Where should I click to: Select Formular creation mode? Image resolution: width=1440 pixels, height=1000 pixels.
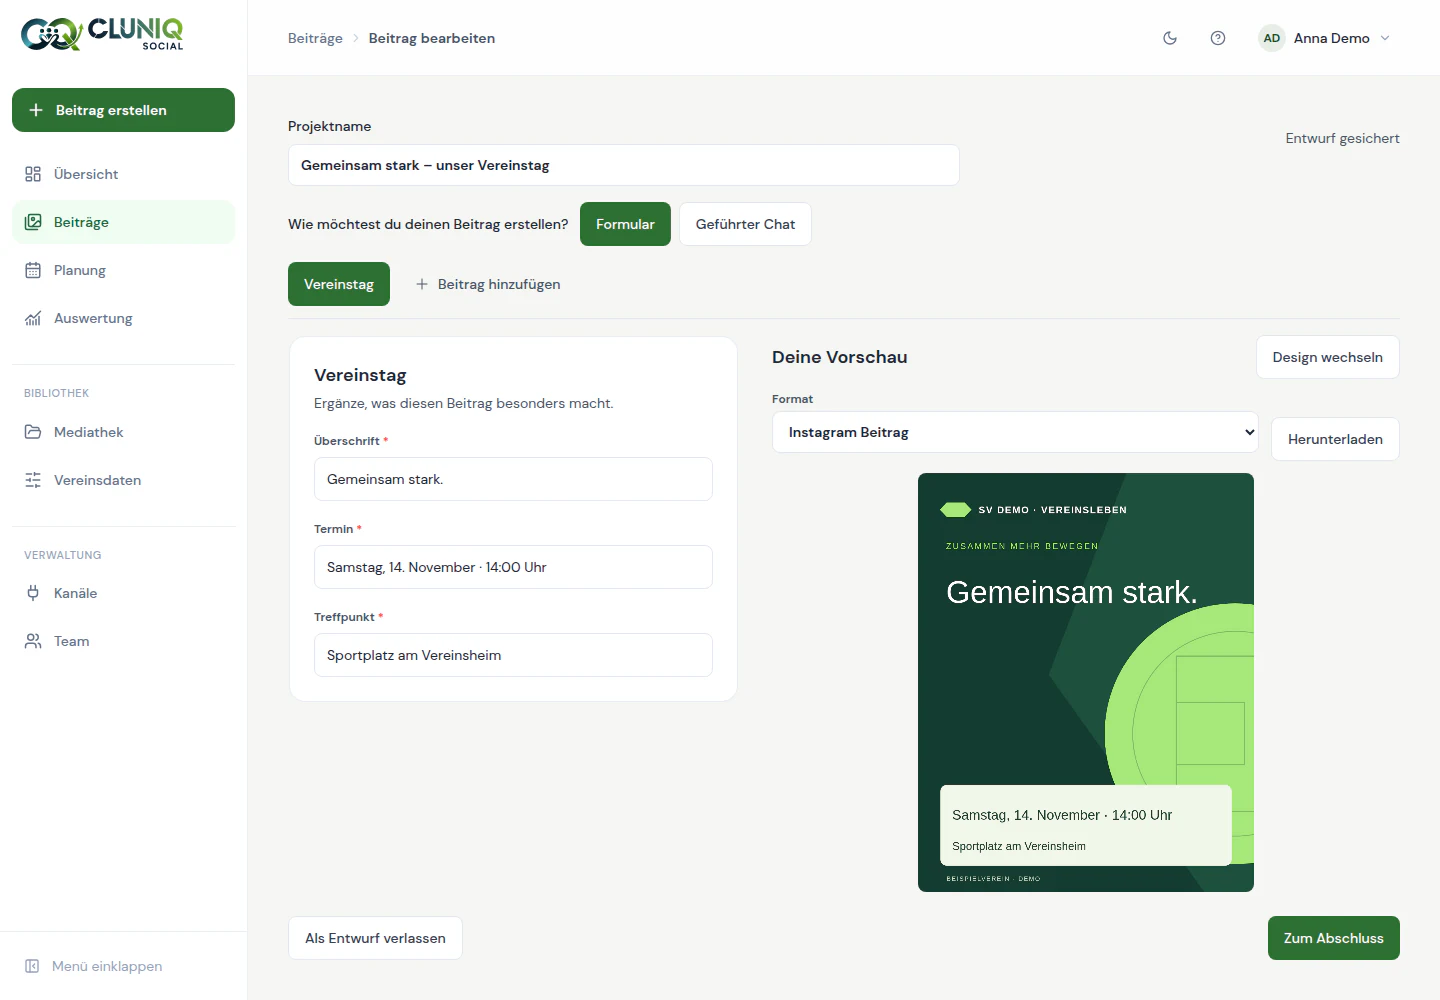click(x=625, y=224)
